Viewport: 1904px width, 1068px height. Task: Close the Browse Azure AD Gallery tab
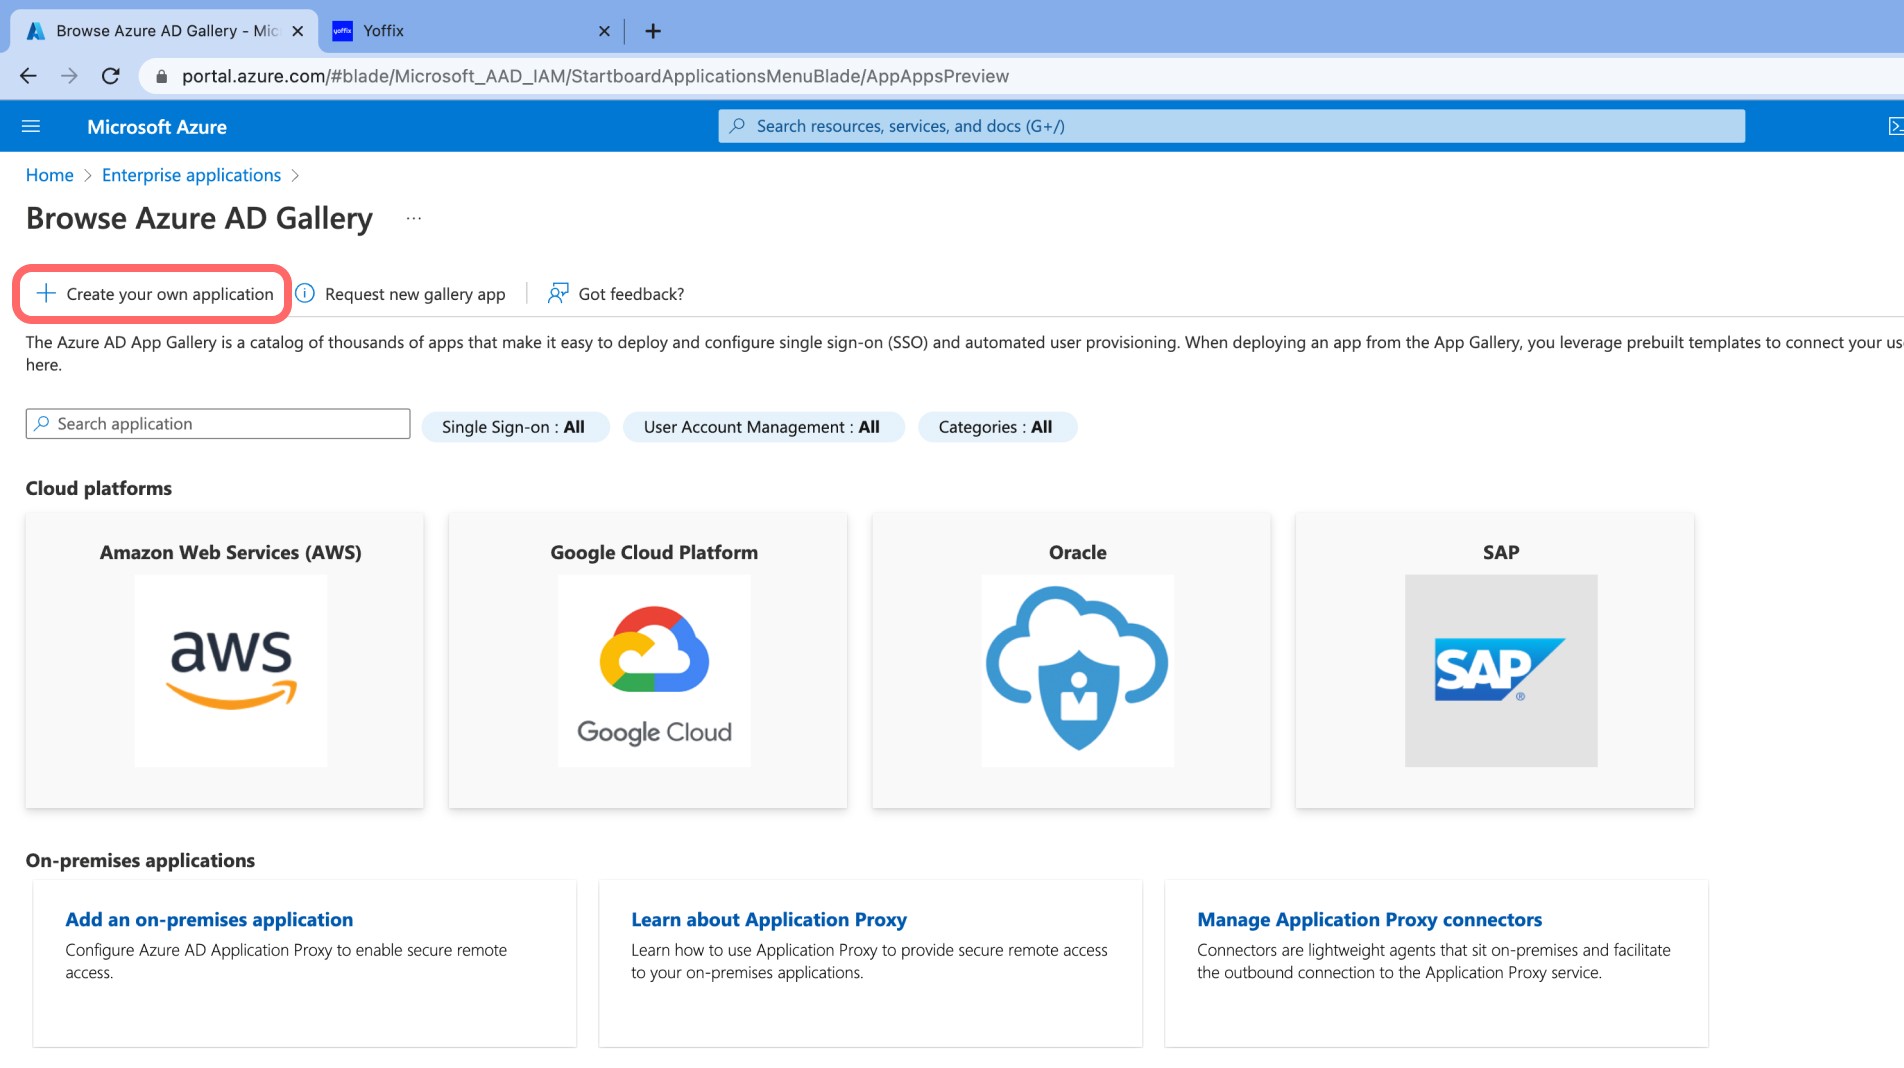coord(297,31)
